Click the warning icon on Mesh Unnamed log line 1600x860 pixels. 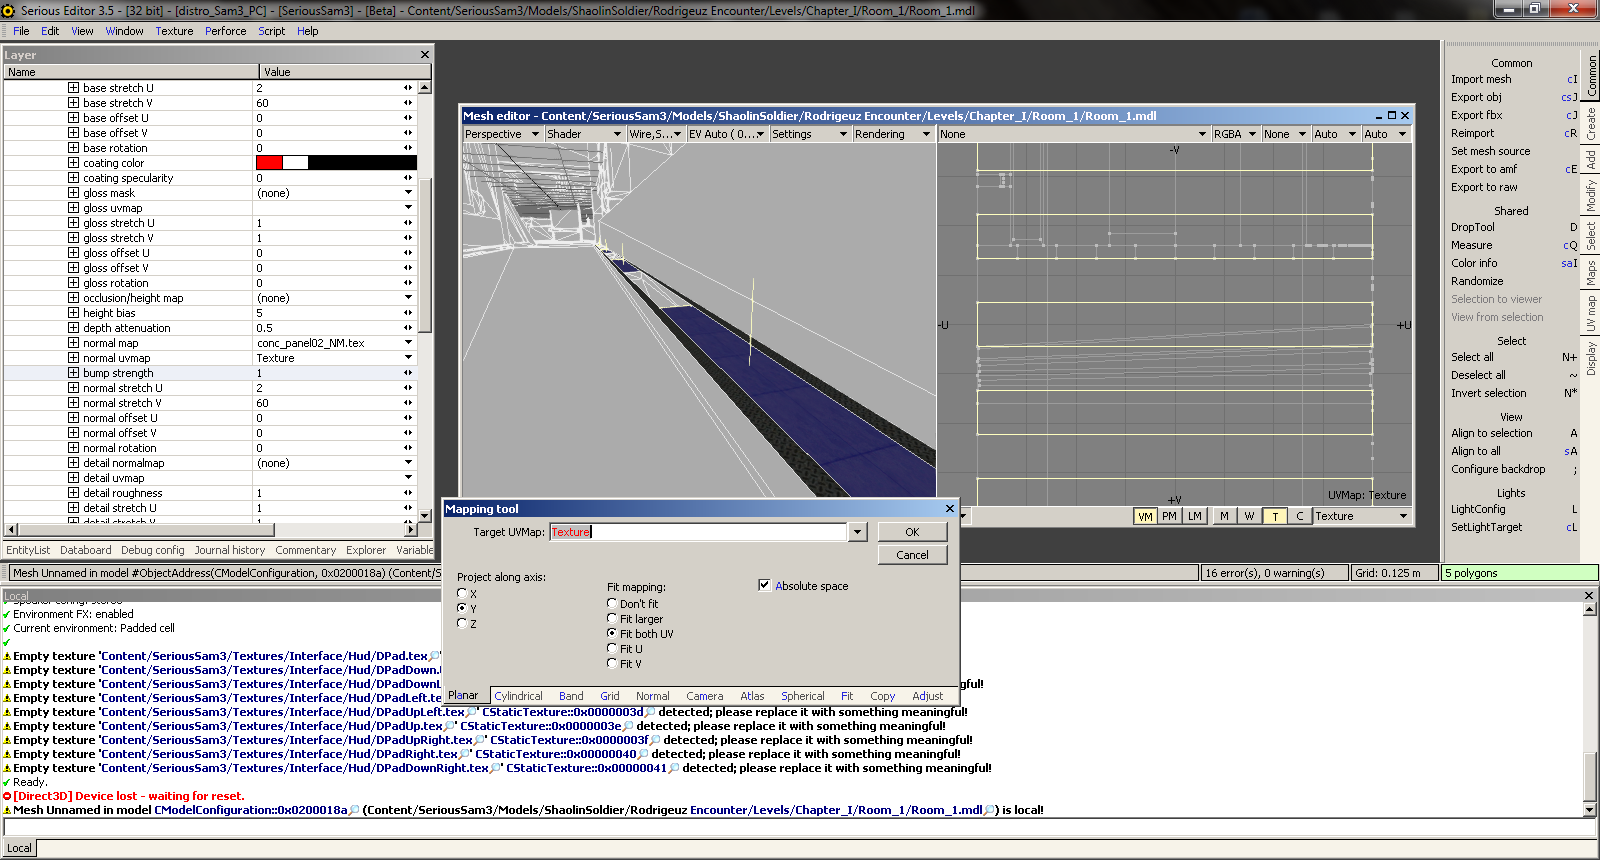[7, 810]
